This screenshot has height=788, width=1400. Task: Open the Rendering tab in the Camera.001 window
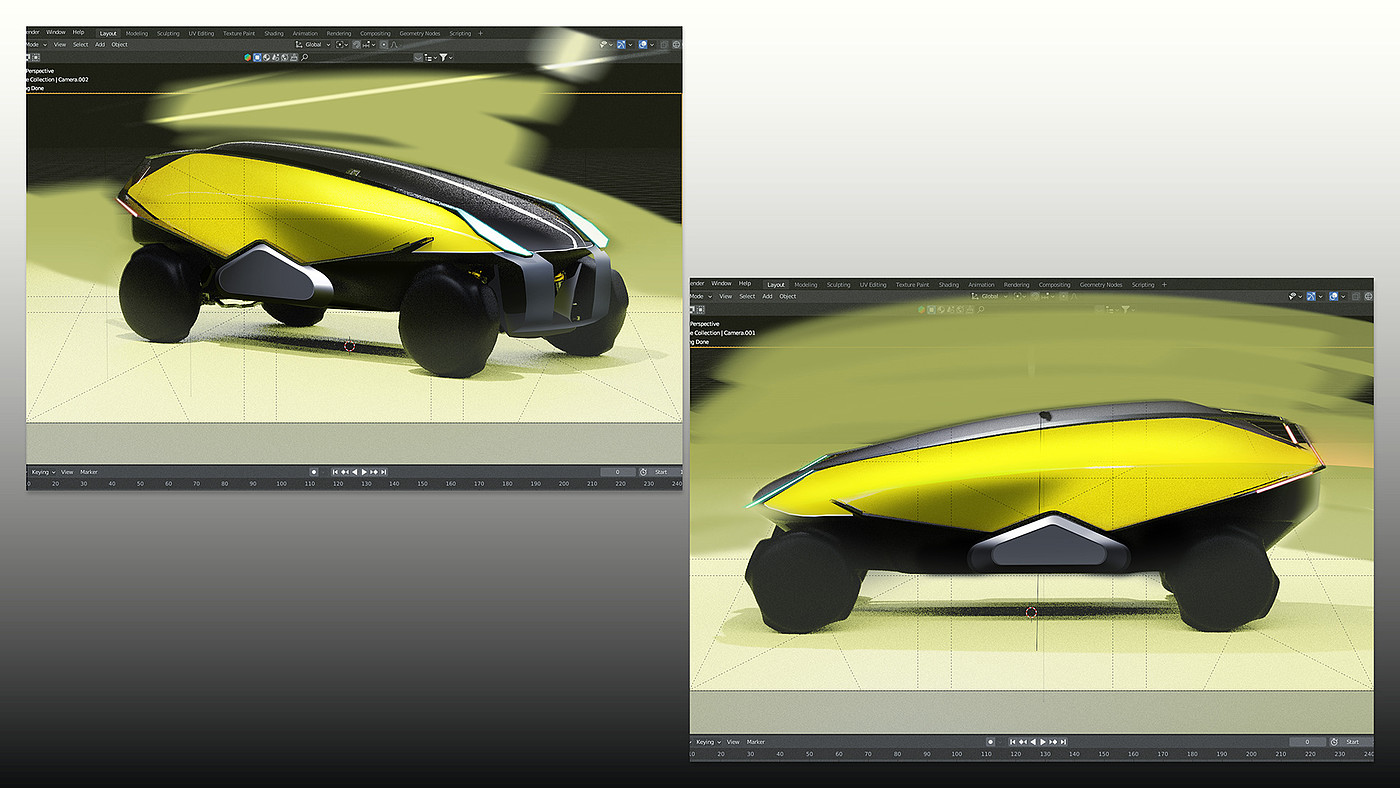(x=1017, y=284)
